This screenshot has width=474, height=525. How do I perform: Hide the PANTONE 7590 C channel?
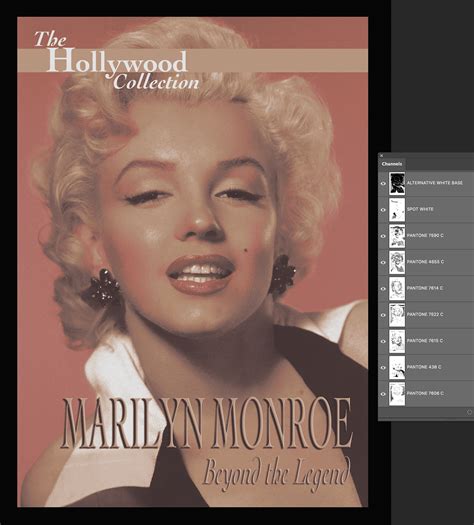click(x=383, y=236)
